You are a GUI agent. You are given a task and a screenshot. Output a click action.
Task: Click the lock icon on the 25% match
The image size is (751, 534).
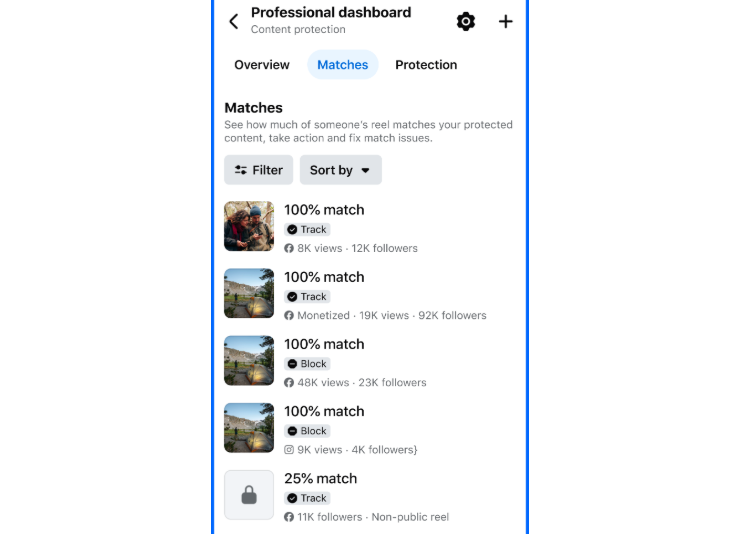pyautogui.click(x=249, y=495)
